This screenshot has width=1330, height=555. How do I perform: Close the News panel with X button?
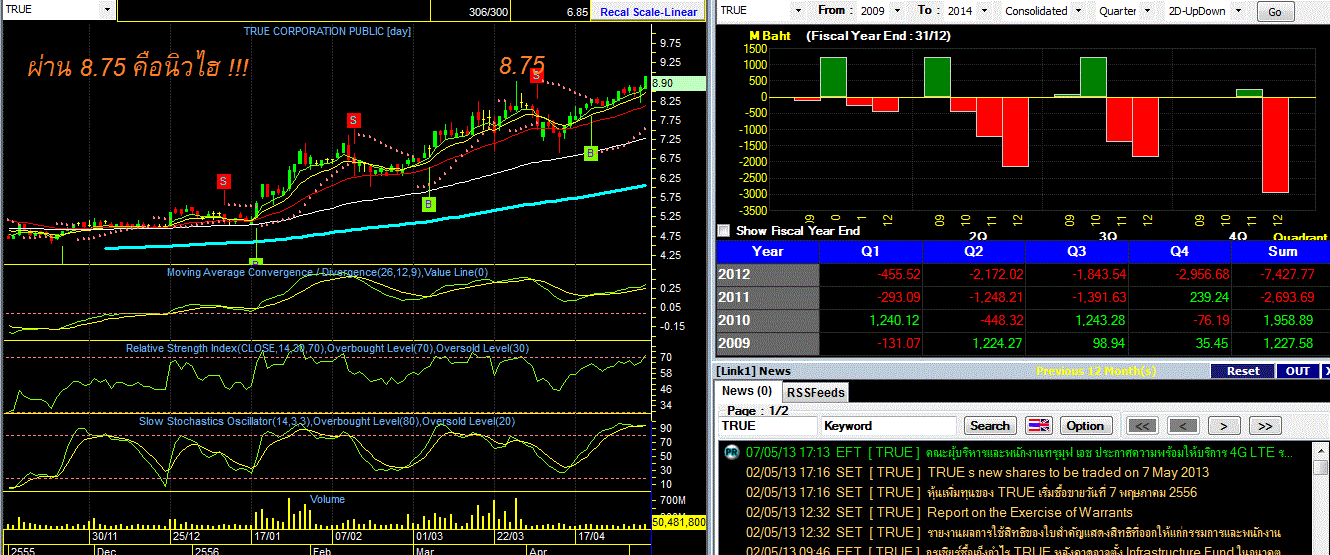(1326, 371)
